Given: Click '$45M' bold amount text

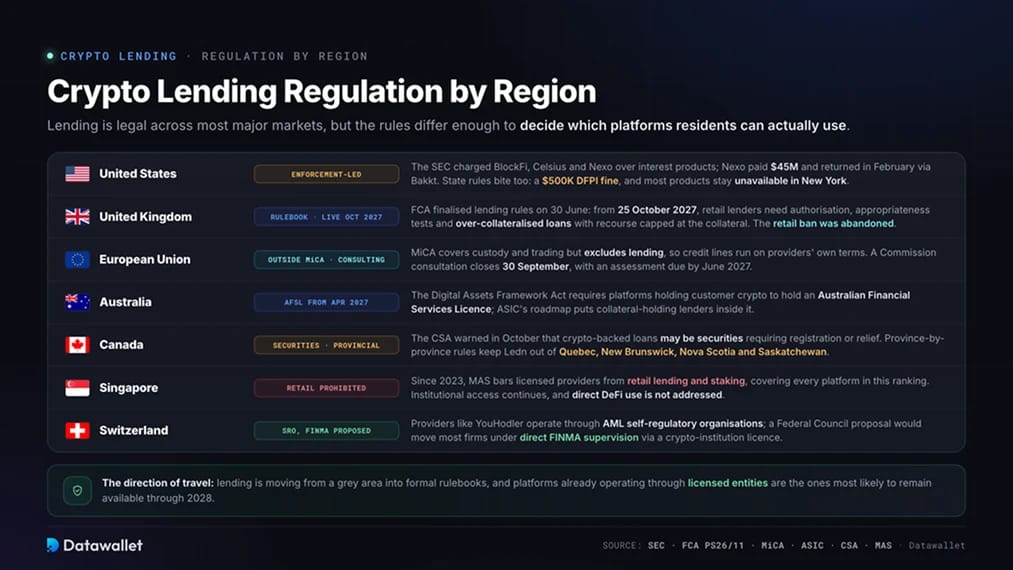Looking at the screenshot, I should [784, 167].
